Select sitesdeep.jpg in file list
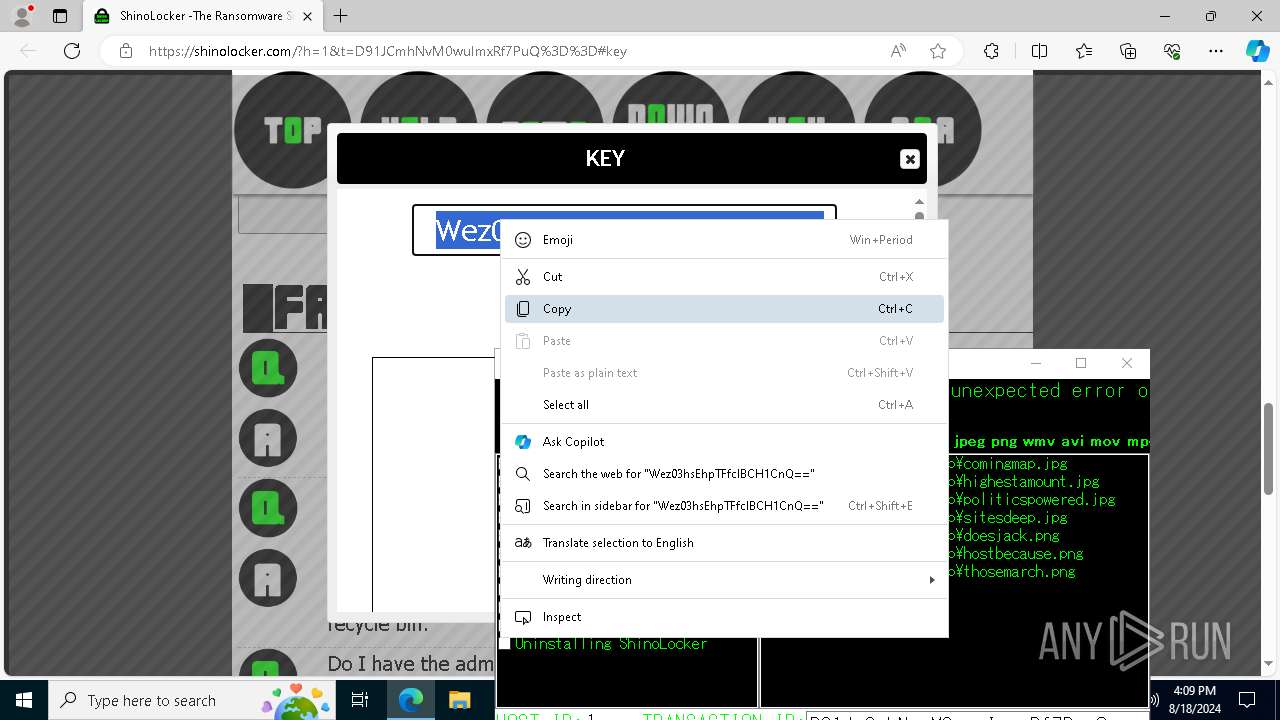The height and width of the screenshot is (720, 1280). click(1009, 518)
